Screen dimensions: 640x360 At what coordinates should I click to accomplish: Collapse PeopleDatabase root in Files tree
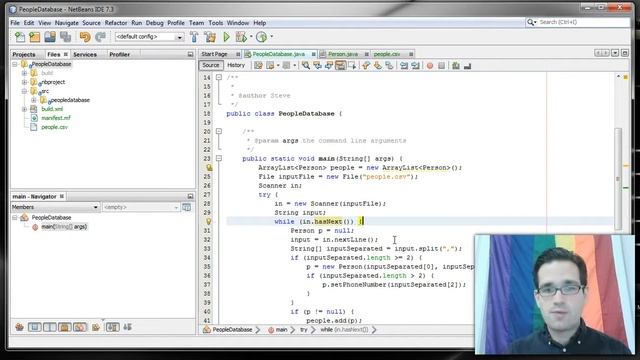(x=15, y=64)
